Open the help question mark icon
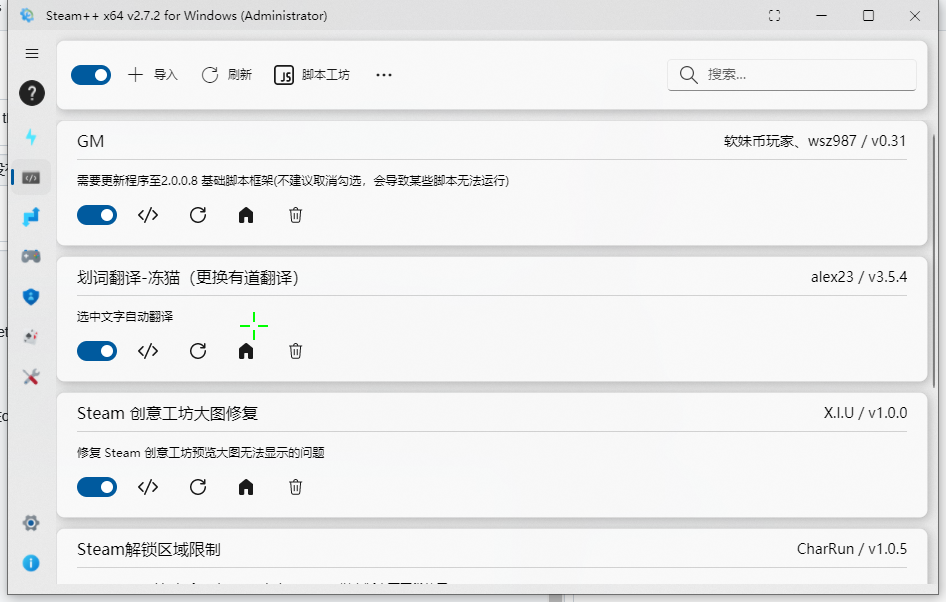Image resolution: width=946 pixels, height=602 pixels. pos(31,93)
